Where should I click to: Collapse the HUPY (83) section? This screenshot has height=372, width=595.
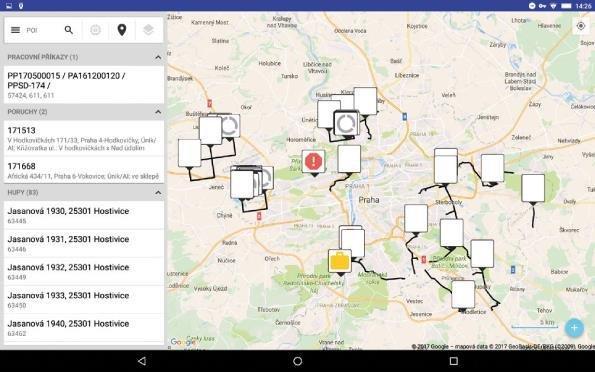point(158,193)
